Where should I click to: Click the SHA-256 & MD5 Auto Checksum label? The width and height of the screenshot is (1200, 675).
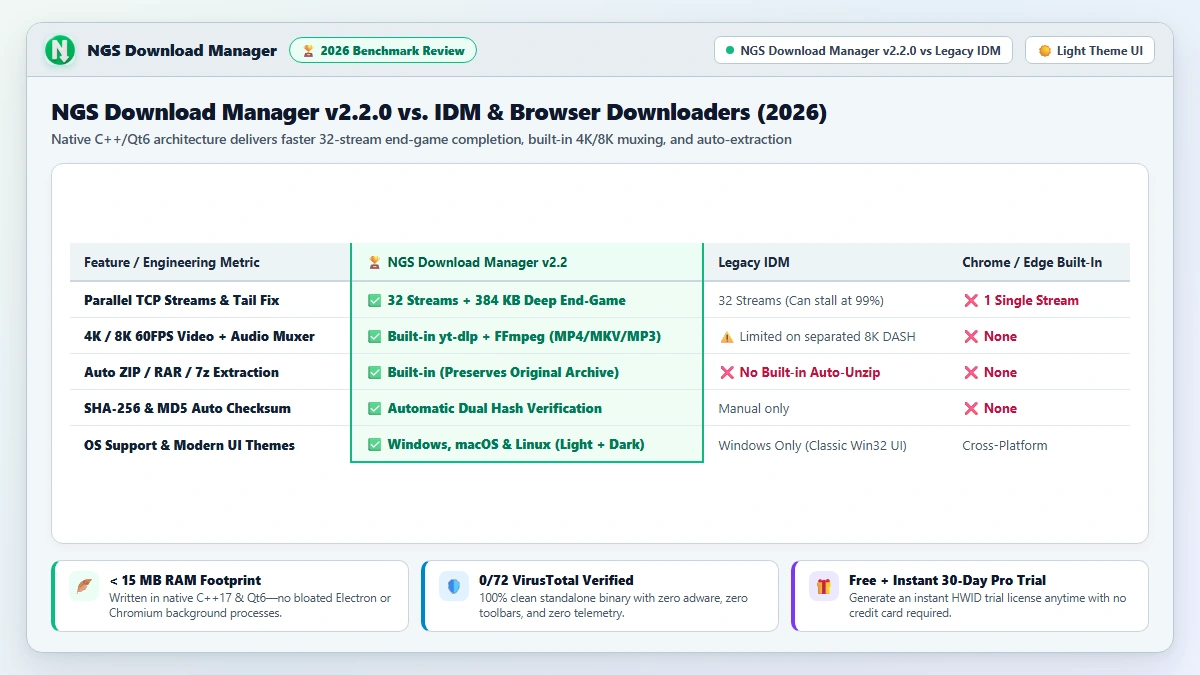187,408
